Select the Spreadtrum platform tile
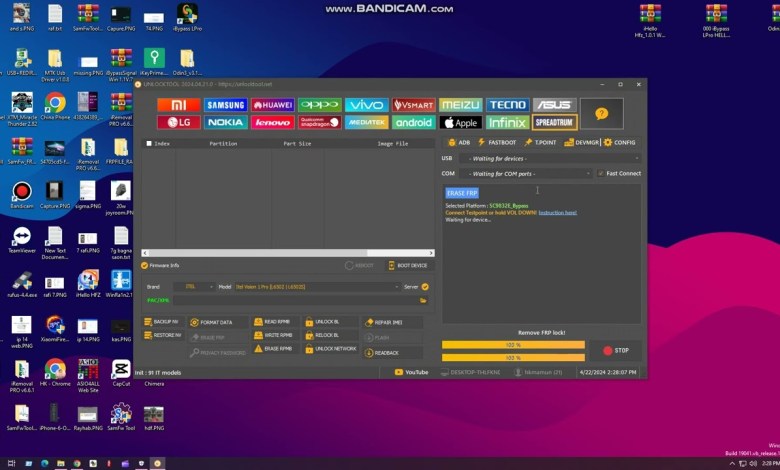This screenshot has height=470, width=780. pos(555,122)
